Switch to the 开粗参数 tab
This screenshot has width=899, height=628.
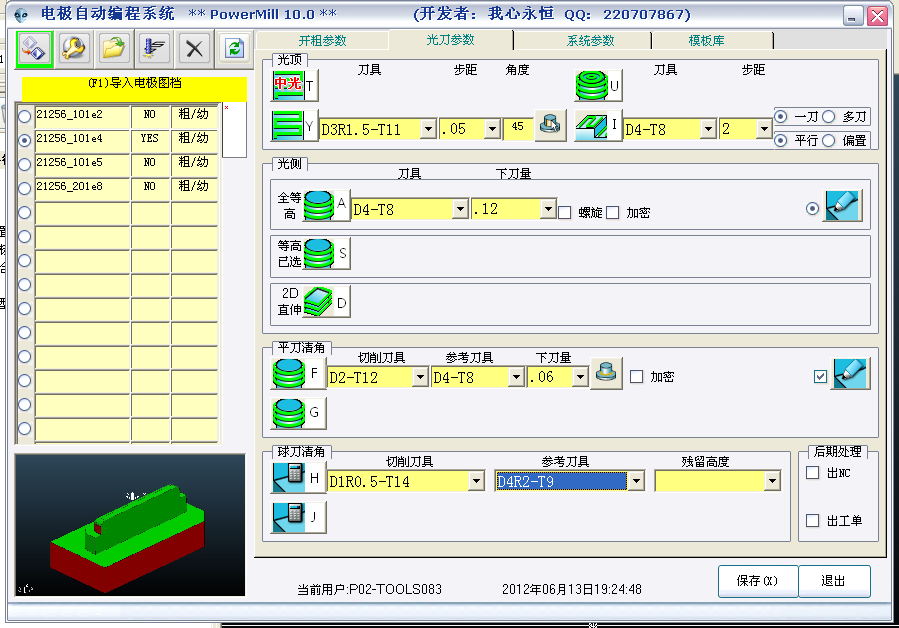(322, 41)
